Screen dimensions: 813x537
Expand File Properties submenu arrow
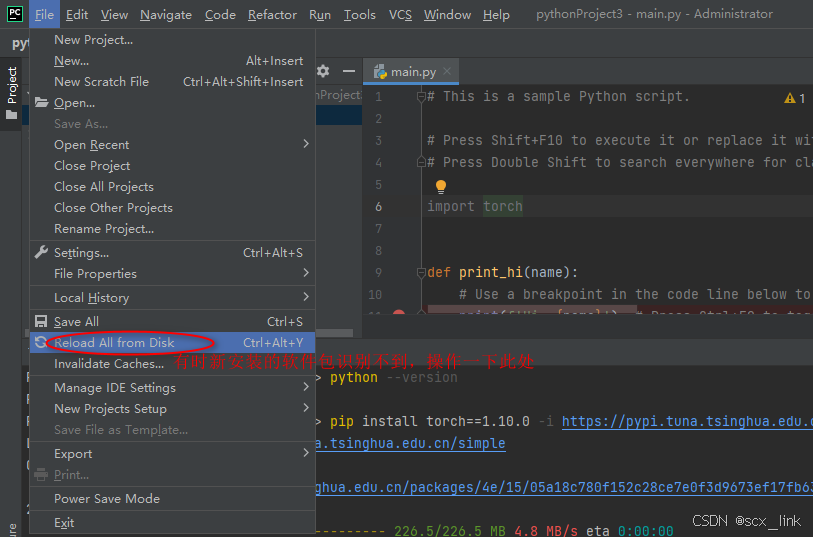(306, 273)
